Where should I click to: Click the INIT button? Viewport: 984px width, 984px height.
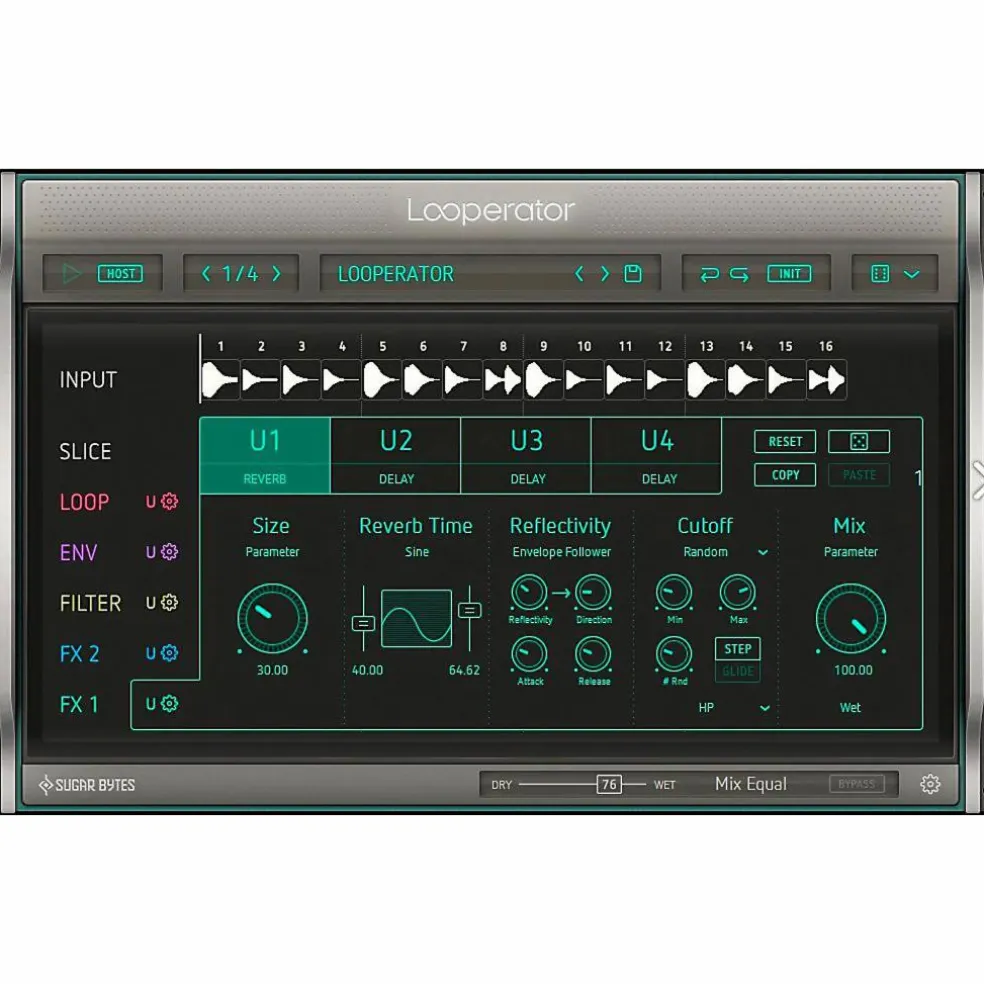point(789,274)
